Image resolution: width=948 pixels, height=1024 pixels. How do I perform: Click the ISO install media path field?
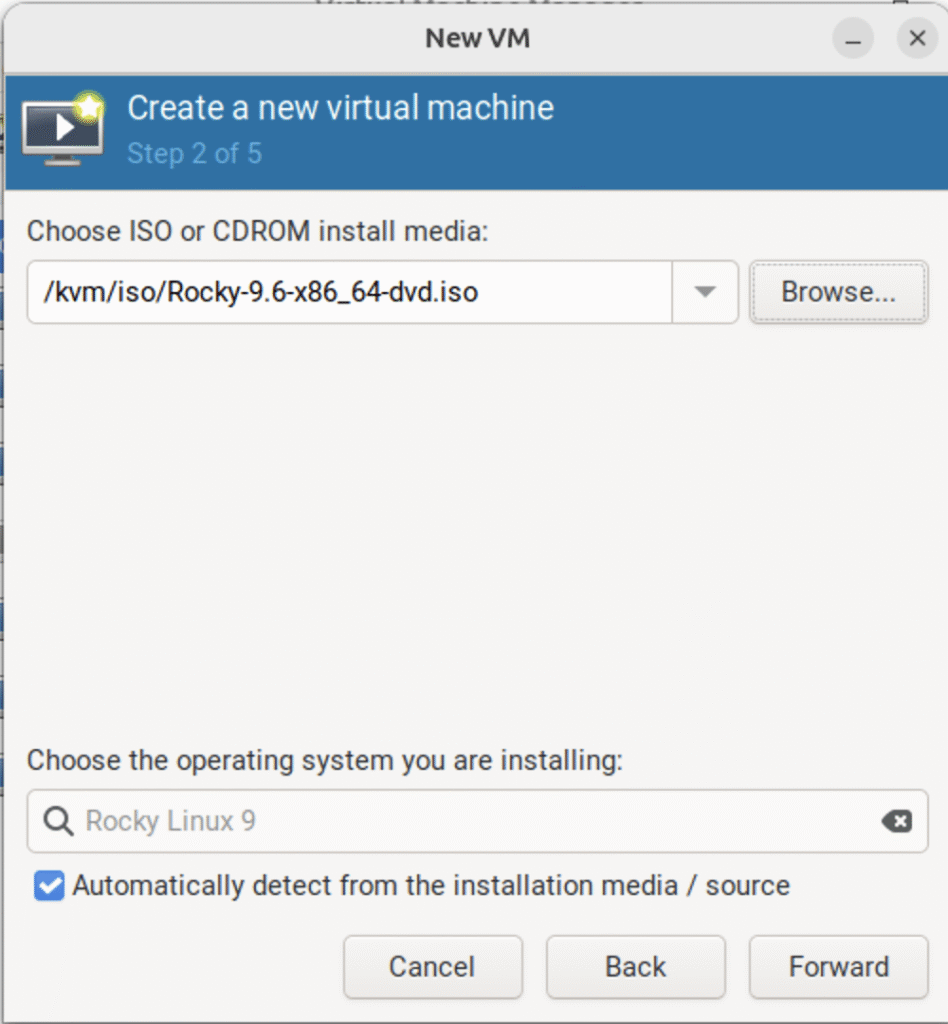click(x=349, y=292)
